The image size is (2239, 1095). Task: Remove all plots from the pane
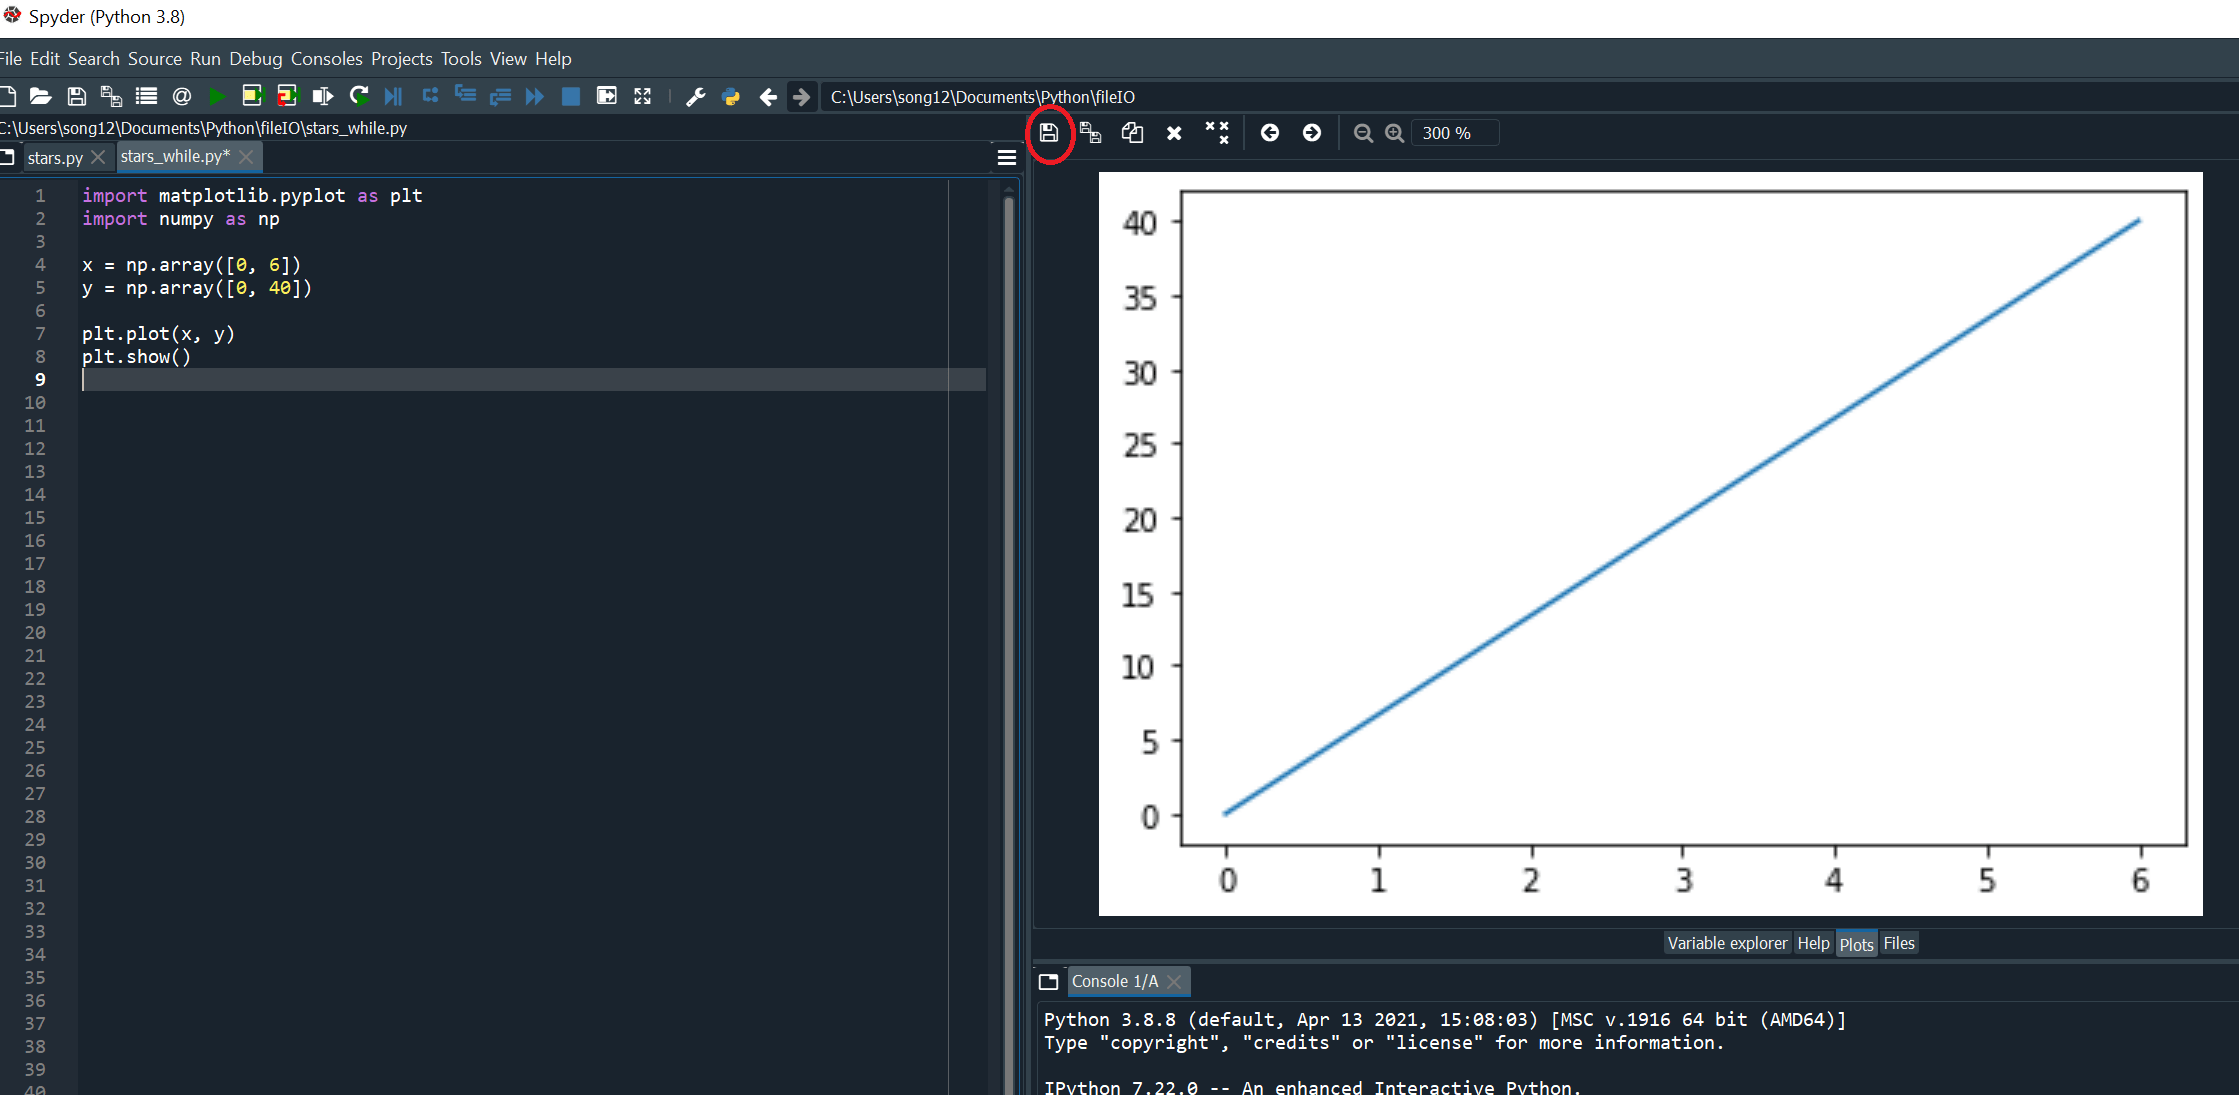[x=1216, y=133]
